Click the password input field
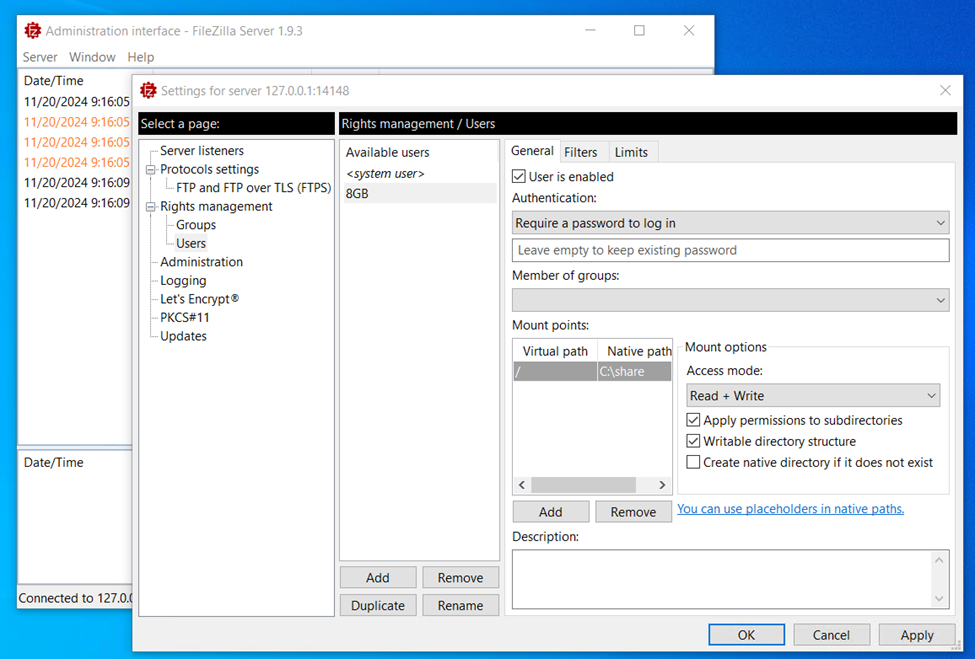Image resolution: width=975 pixels, height=659 pixels. (731, 250)
